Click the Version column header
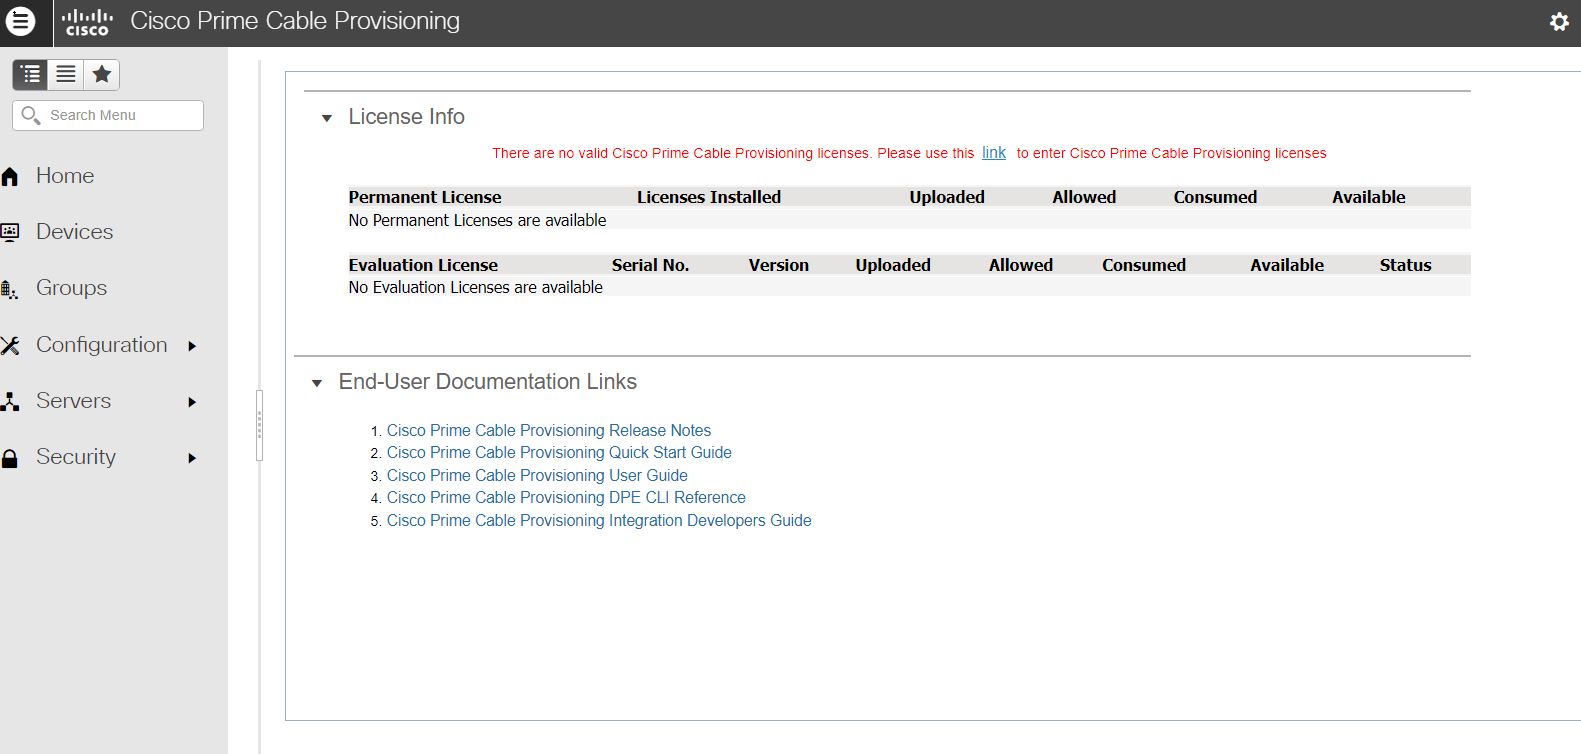Screen dimensions: 1581x754 point(779,265)
